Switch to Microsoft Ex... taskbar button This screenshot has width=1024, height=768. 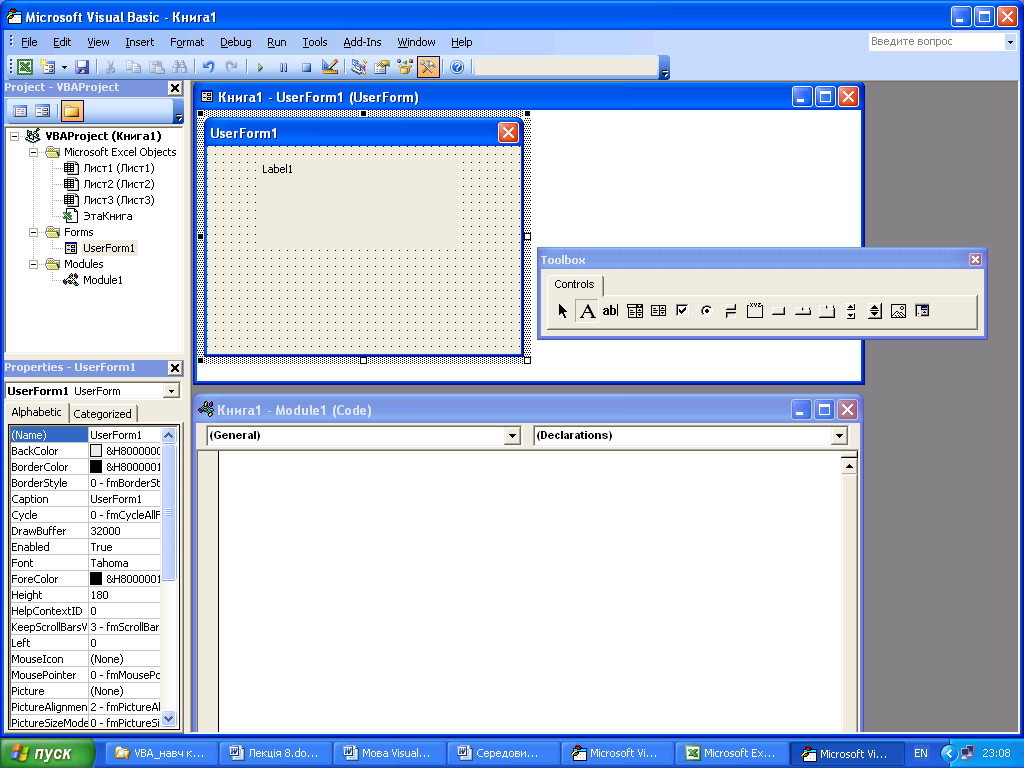(731, 753)
